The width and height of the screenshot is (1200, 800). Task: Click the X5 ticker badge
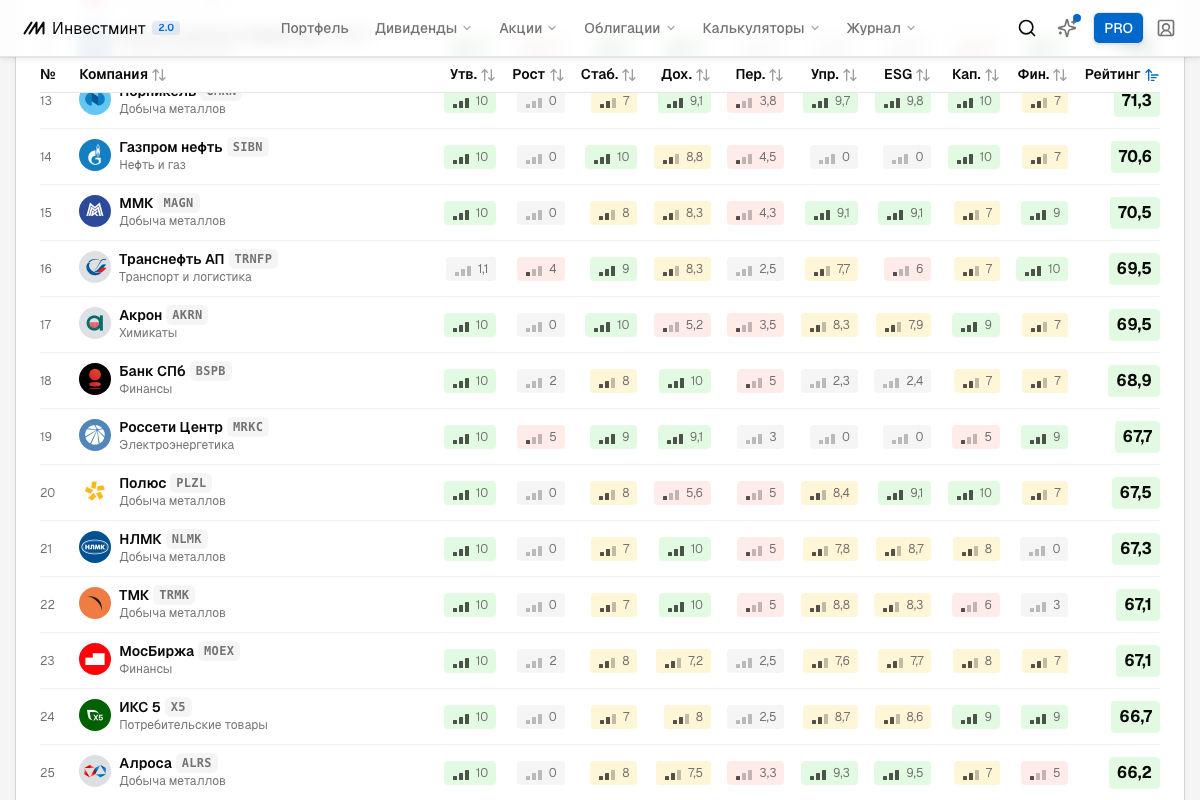[x=178, y=707]
